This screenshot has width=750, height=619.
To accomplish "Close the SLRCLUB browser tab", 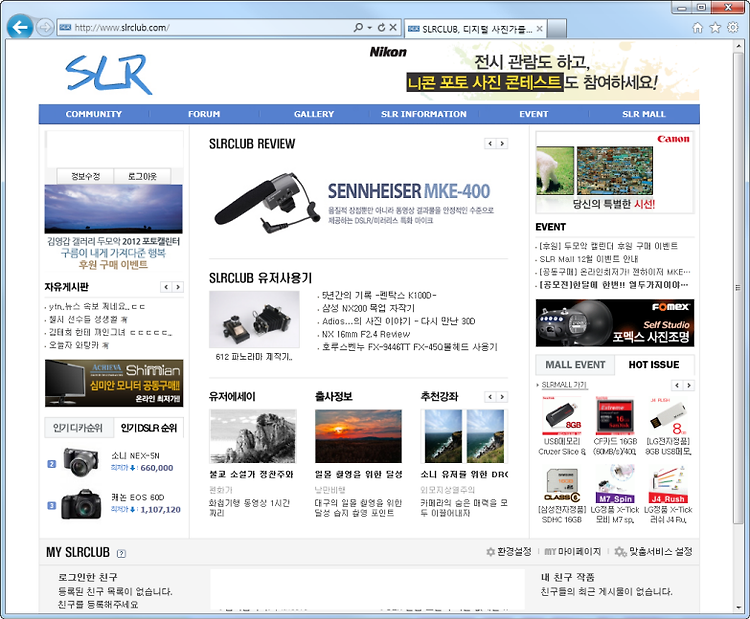I will coord(539,29).
